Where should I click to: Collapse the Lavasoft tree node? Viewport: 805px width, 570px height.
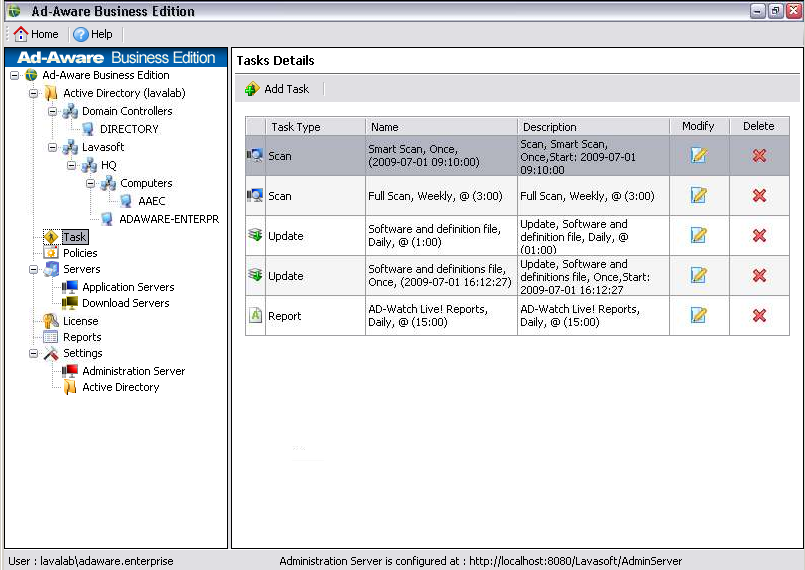click(x=52, y=147)
